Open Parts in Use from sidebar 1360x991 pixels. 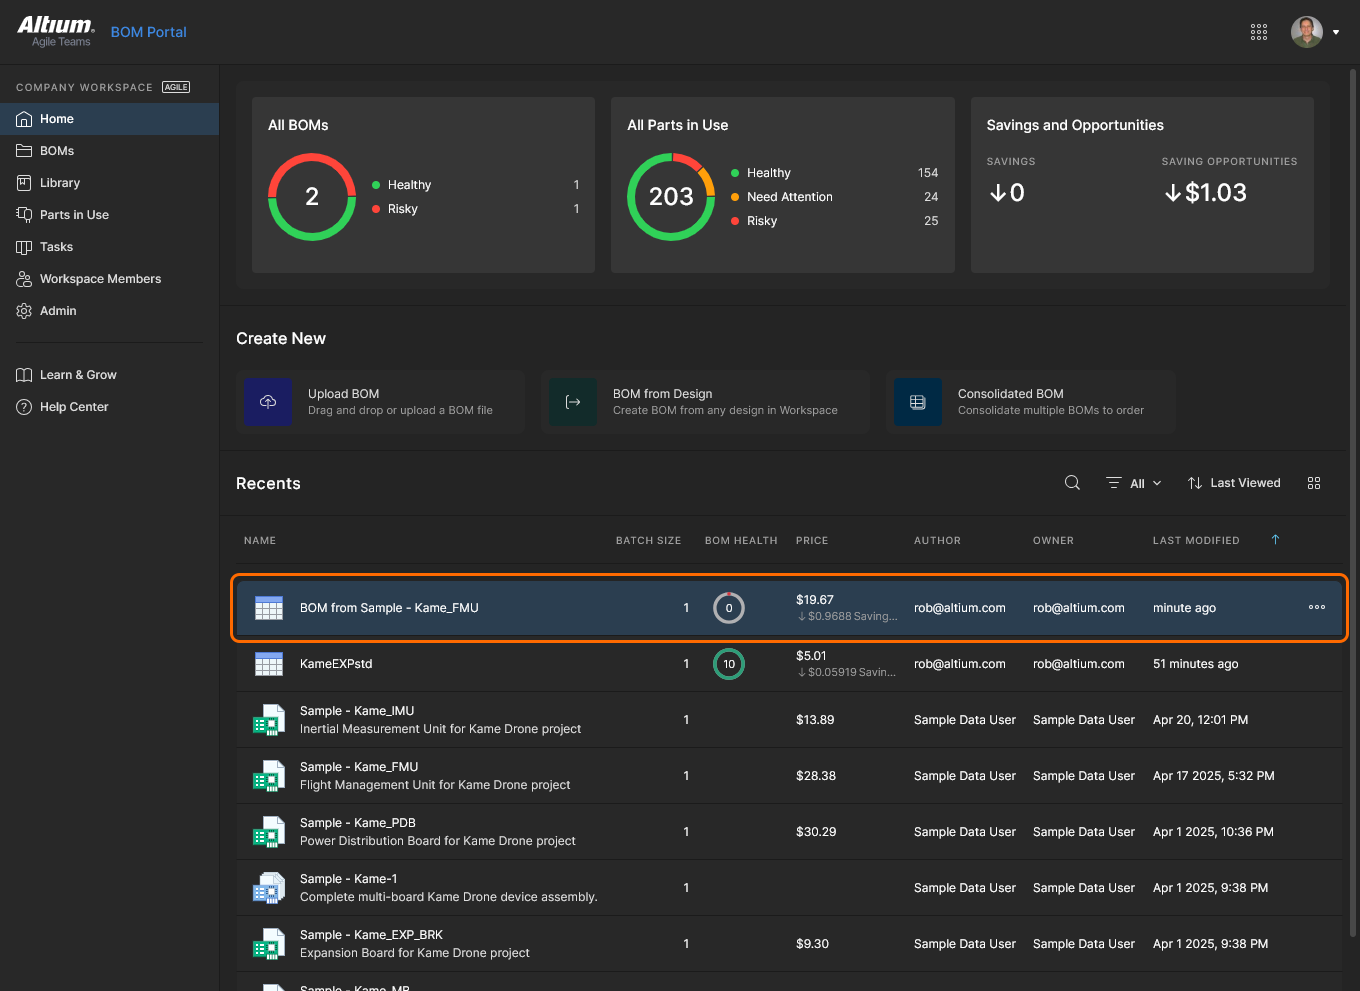(x=74, y=215)
